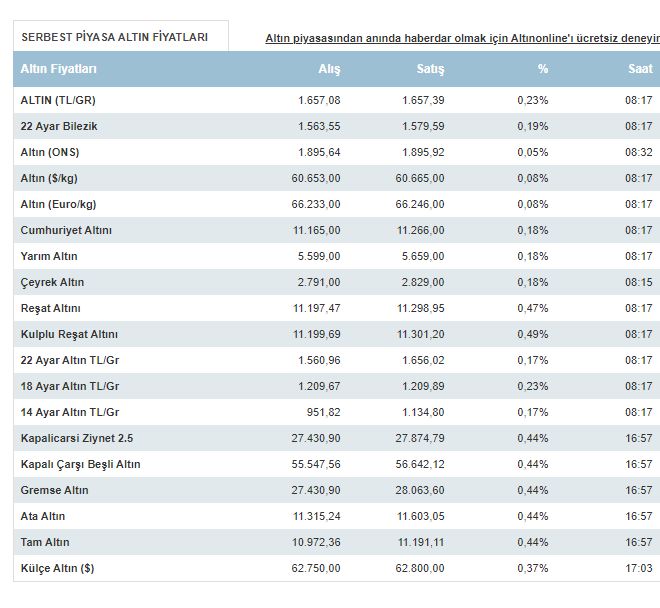Click the Tam Altın alış price 10.972,36
Image resolution: width=660 pixels, height=608 pixels.
pyautogui.click(x=316, y=542)
